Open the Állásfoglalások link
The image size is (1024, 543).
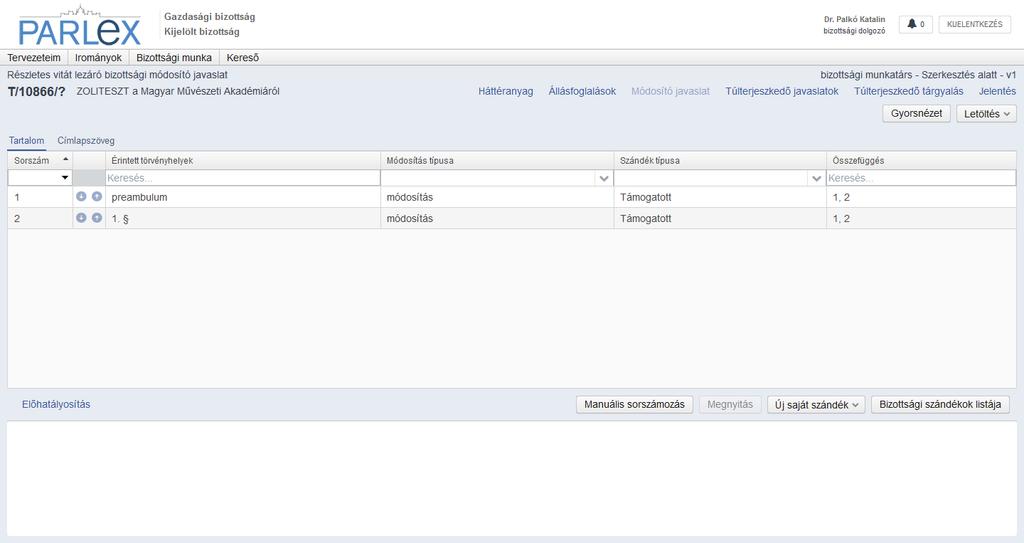click(582, 91)
